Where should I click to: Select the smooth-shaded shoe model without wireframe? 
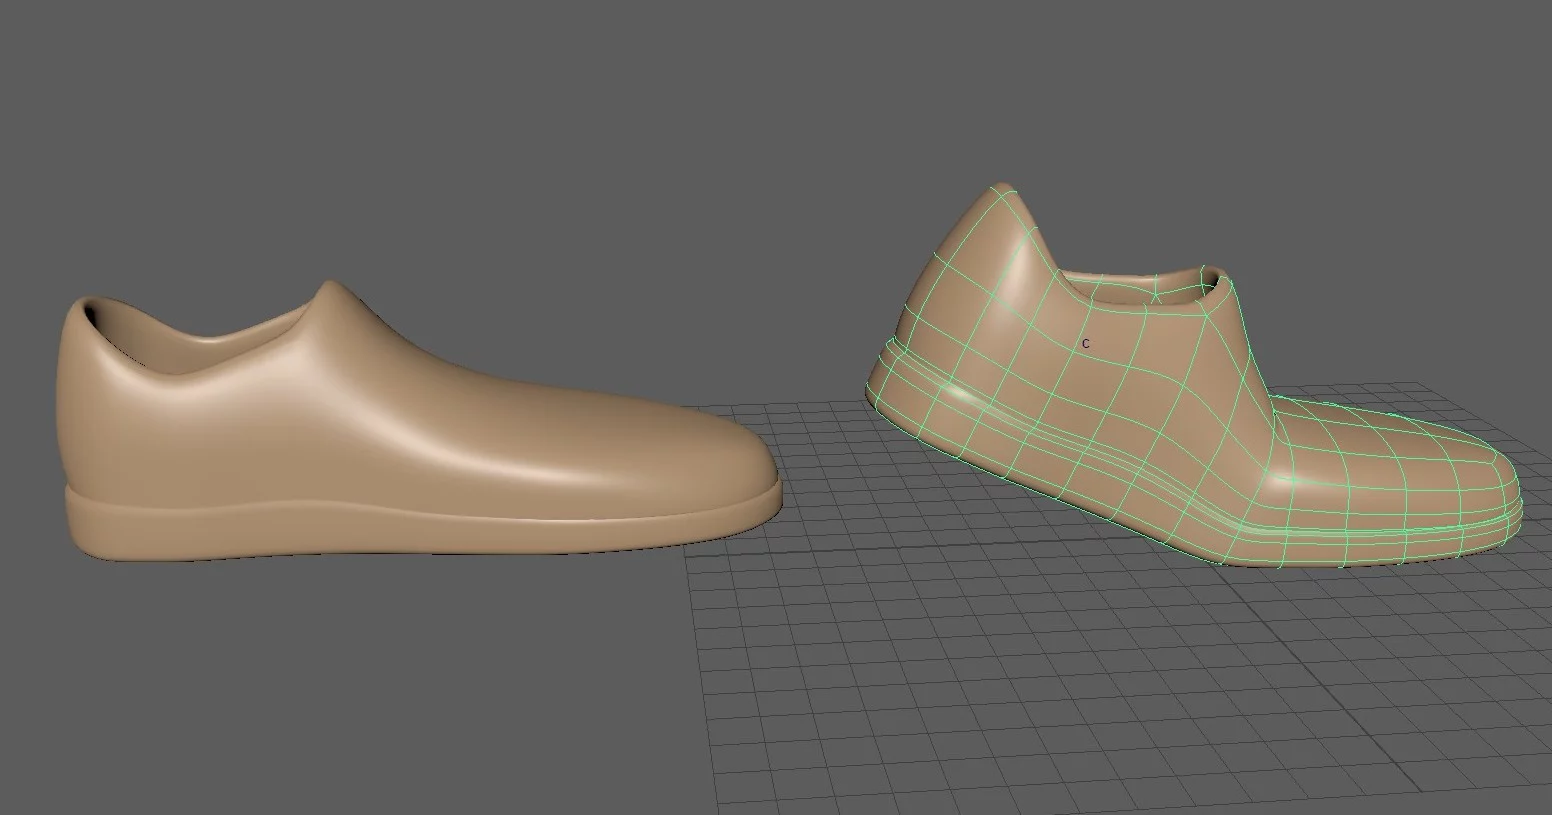420,420
